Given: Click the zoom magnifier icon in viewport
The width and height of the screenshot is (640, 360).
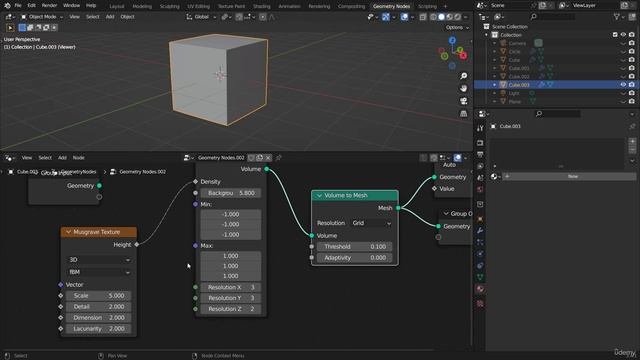Looking at the screenshot, I should (464, 76).
